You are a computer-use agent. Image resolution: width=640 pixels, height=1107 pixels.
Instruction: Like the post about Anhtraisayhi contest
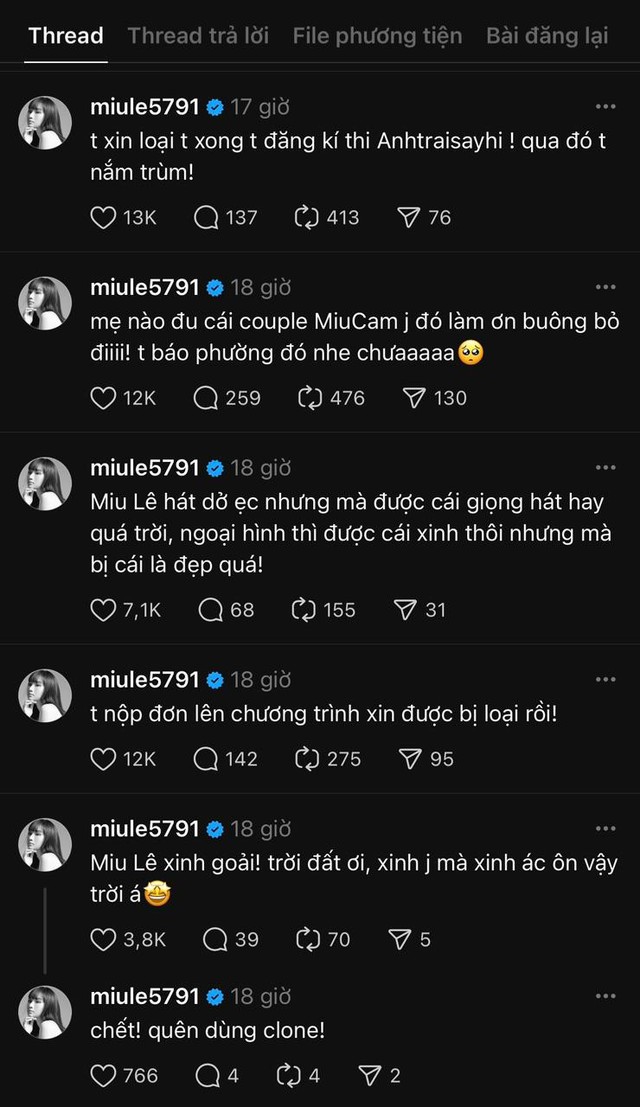click(x=104, y=217)
